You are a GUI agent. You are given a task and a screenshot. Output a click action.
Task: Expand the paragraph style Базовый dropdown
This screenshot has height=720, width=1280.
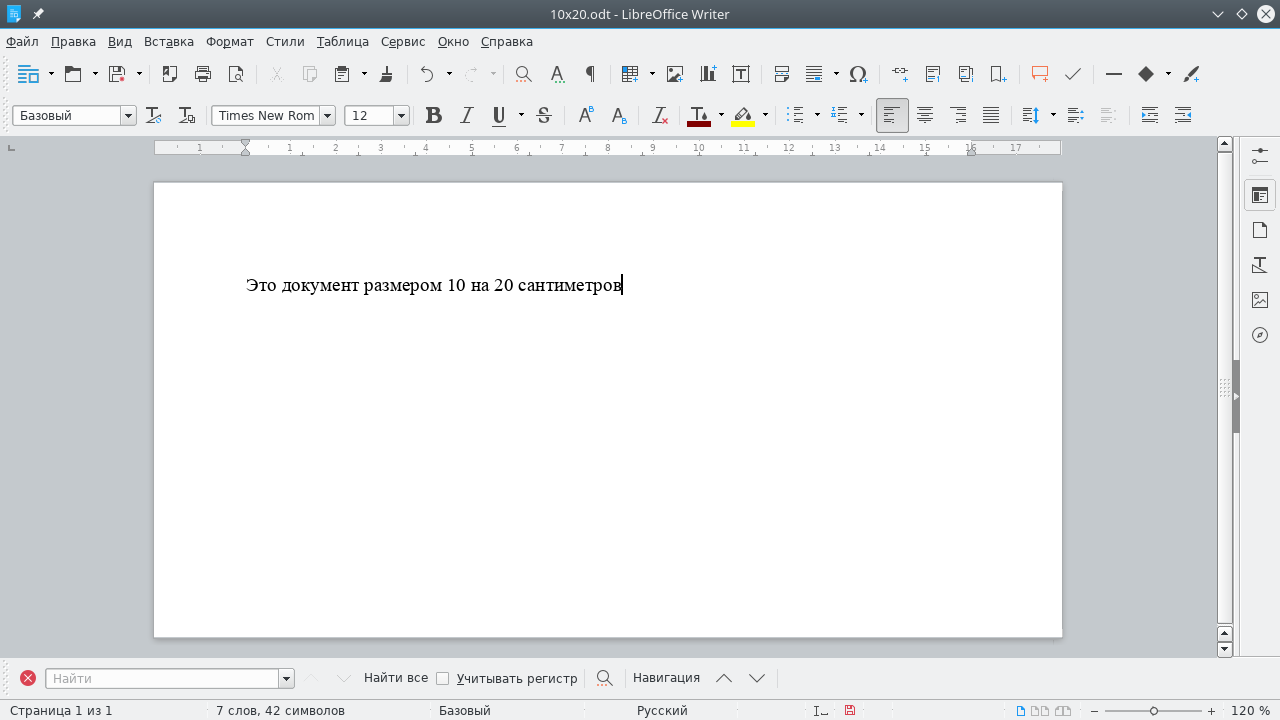click(128, 116)
